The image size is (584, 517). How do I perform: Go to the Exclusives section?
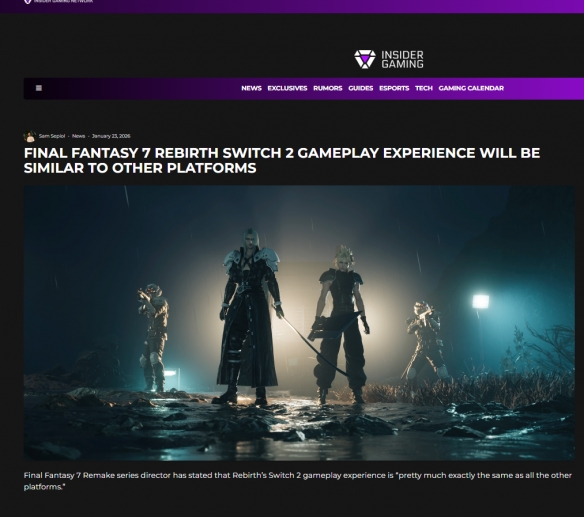click(287, 88)
